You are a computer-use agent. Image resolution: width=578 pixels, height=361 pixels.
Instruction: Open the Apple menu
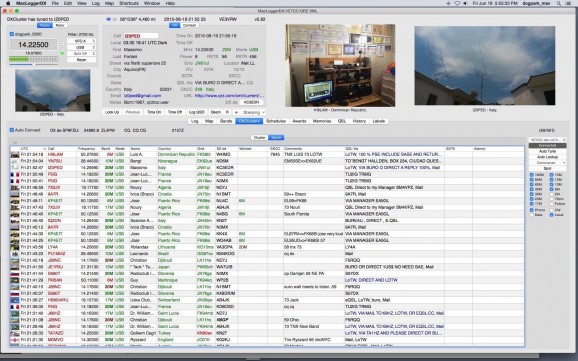[8, 3]
